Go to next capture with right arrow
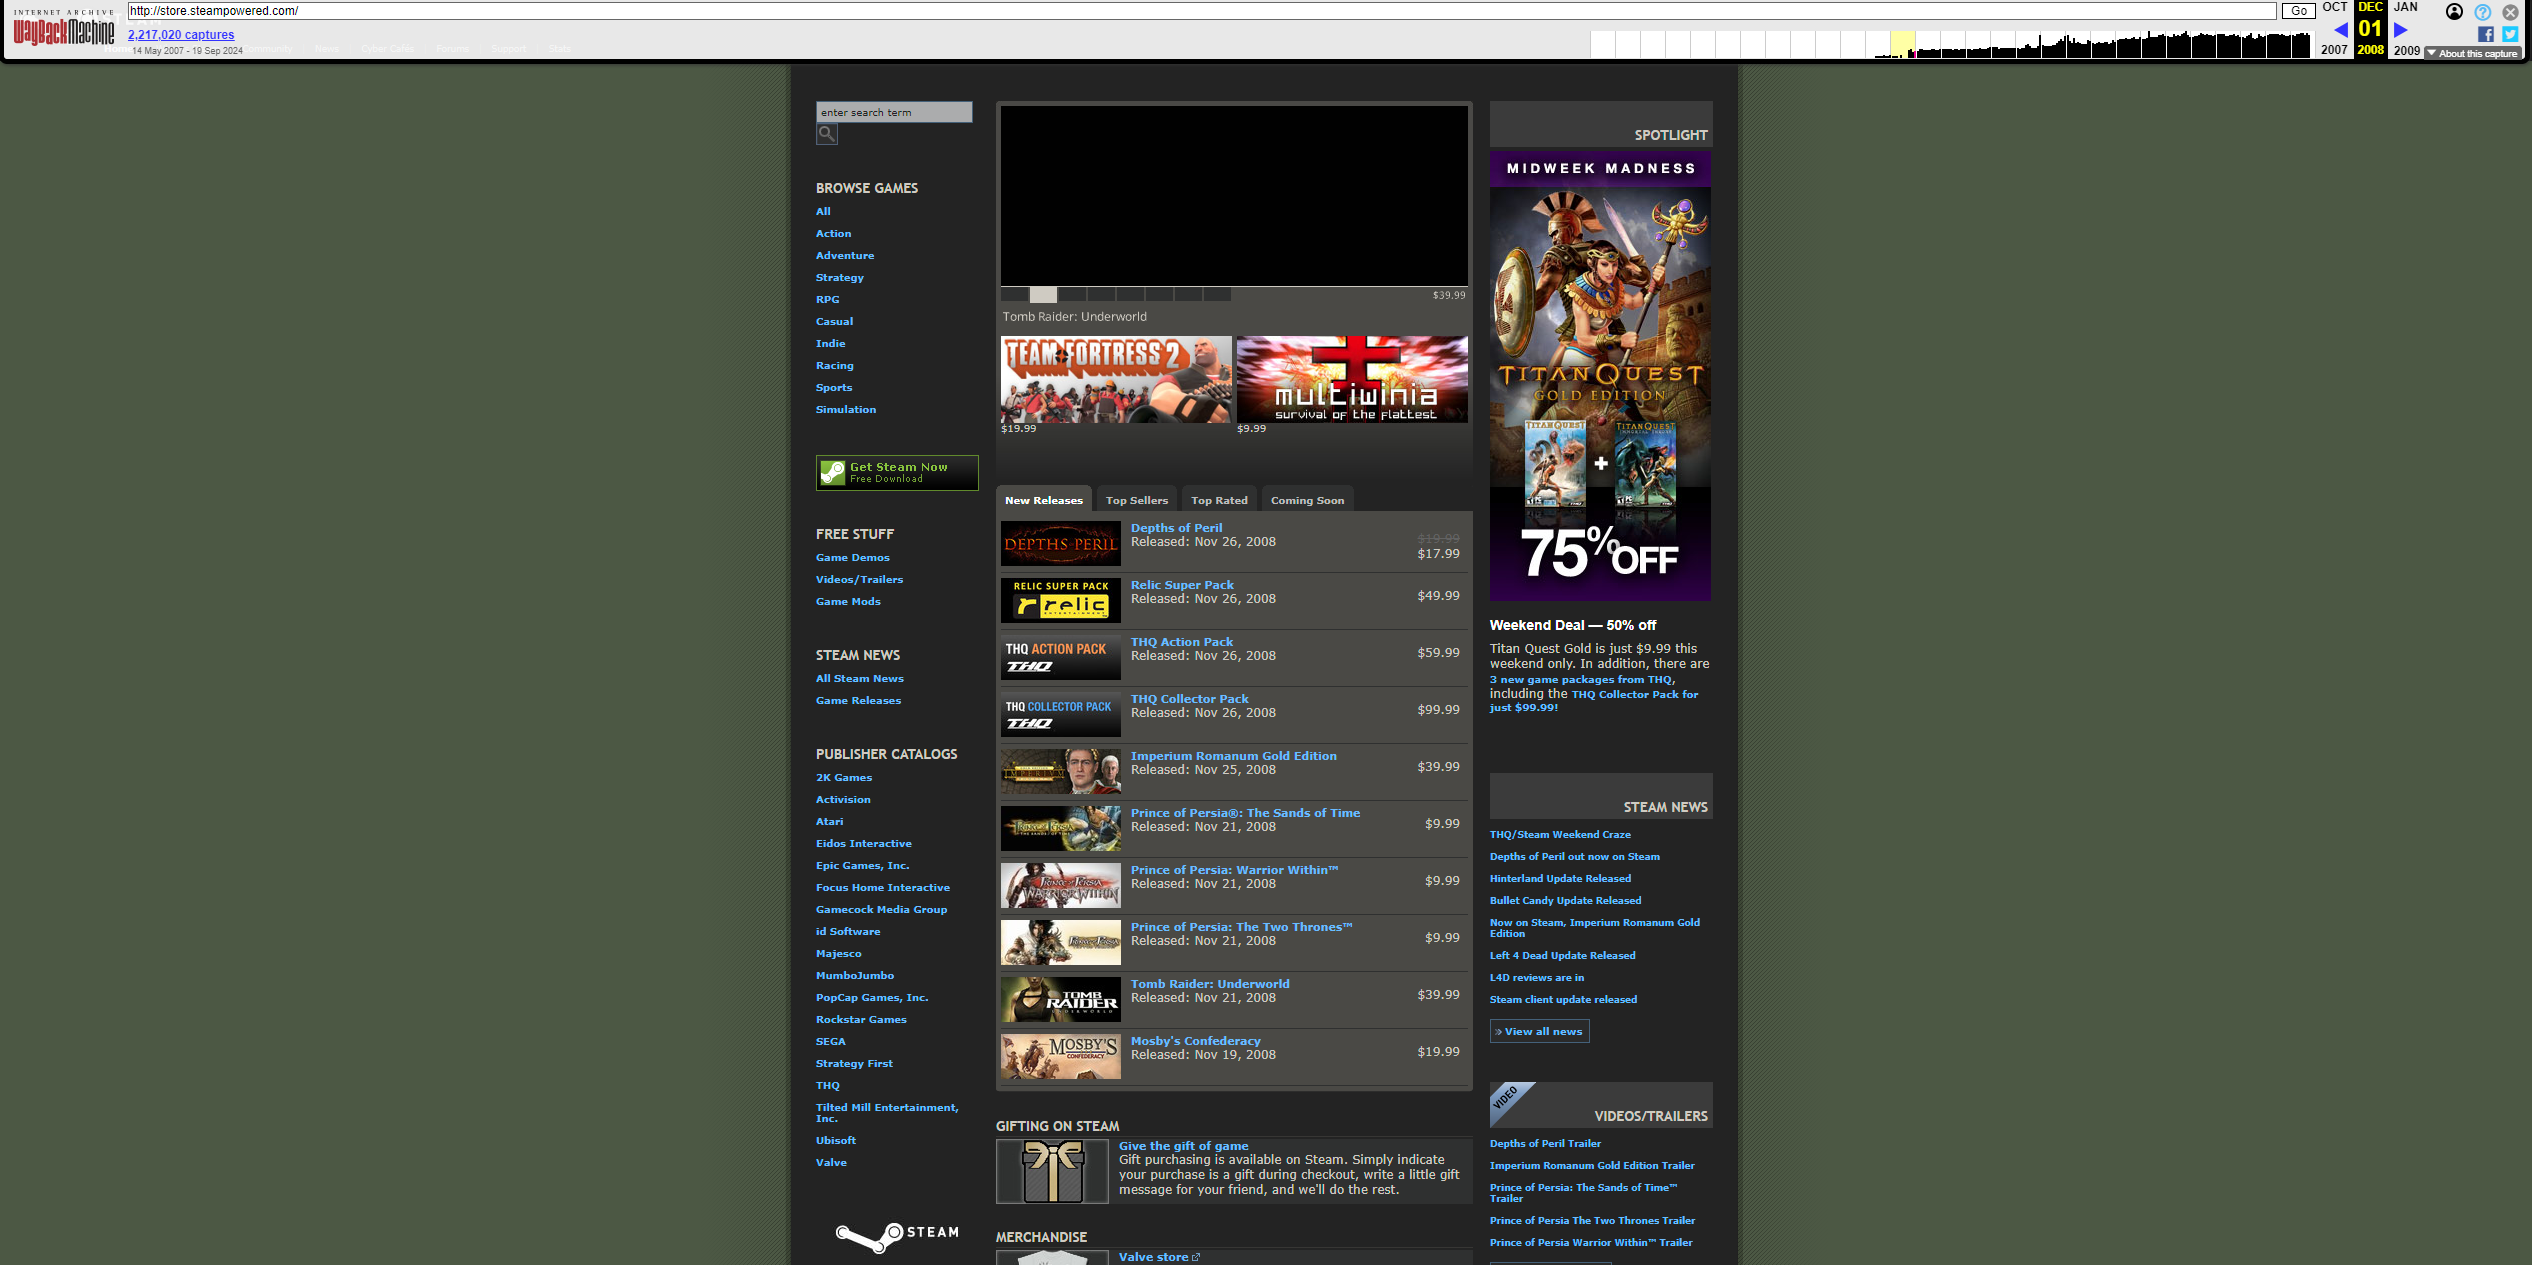 pyautogui.click(x=2400, y=30)
